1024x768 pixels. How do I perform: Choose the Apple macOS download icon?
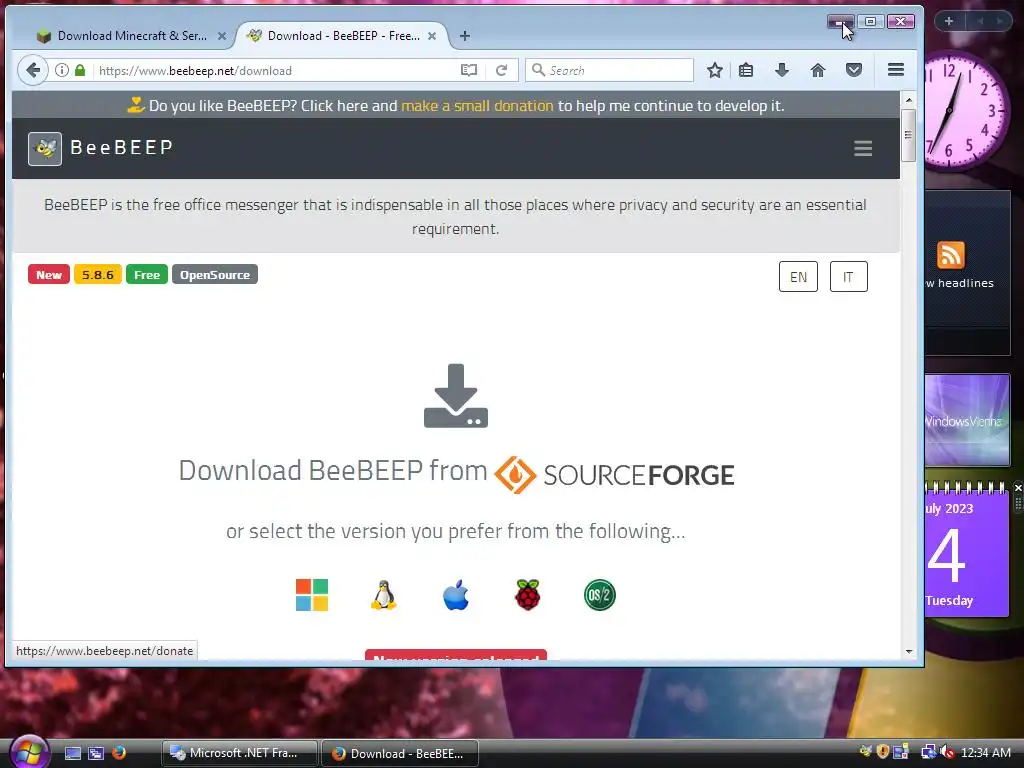click(456, 595)
